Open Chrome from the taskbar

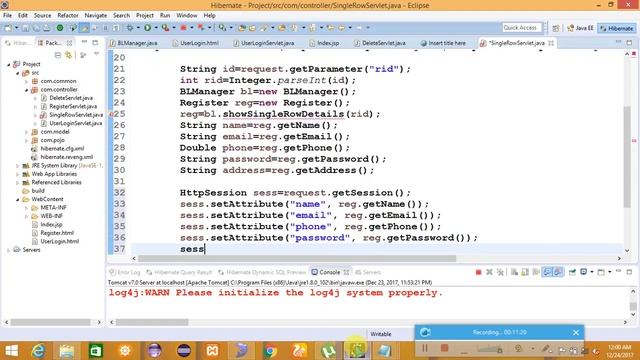[270, 351]
